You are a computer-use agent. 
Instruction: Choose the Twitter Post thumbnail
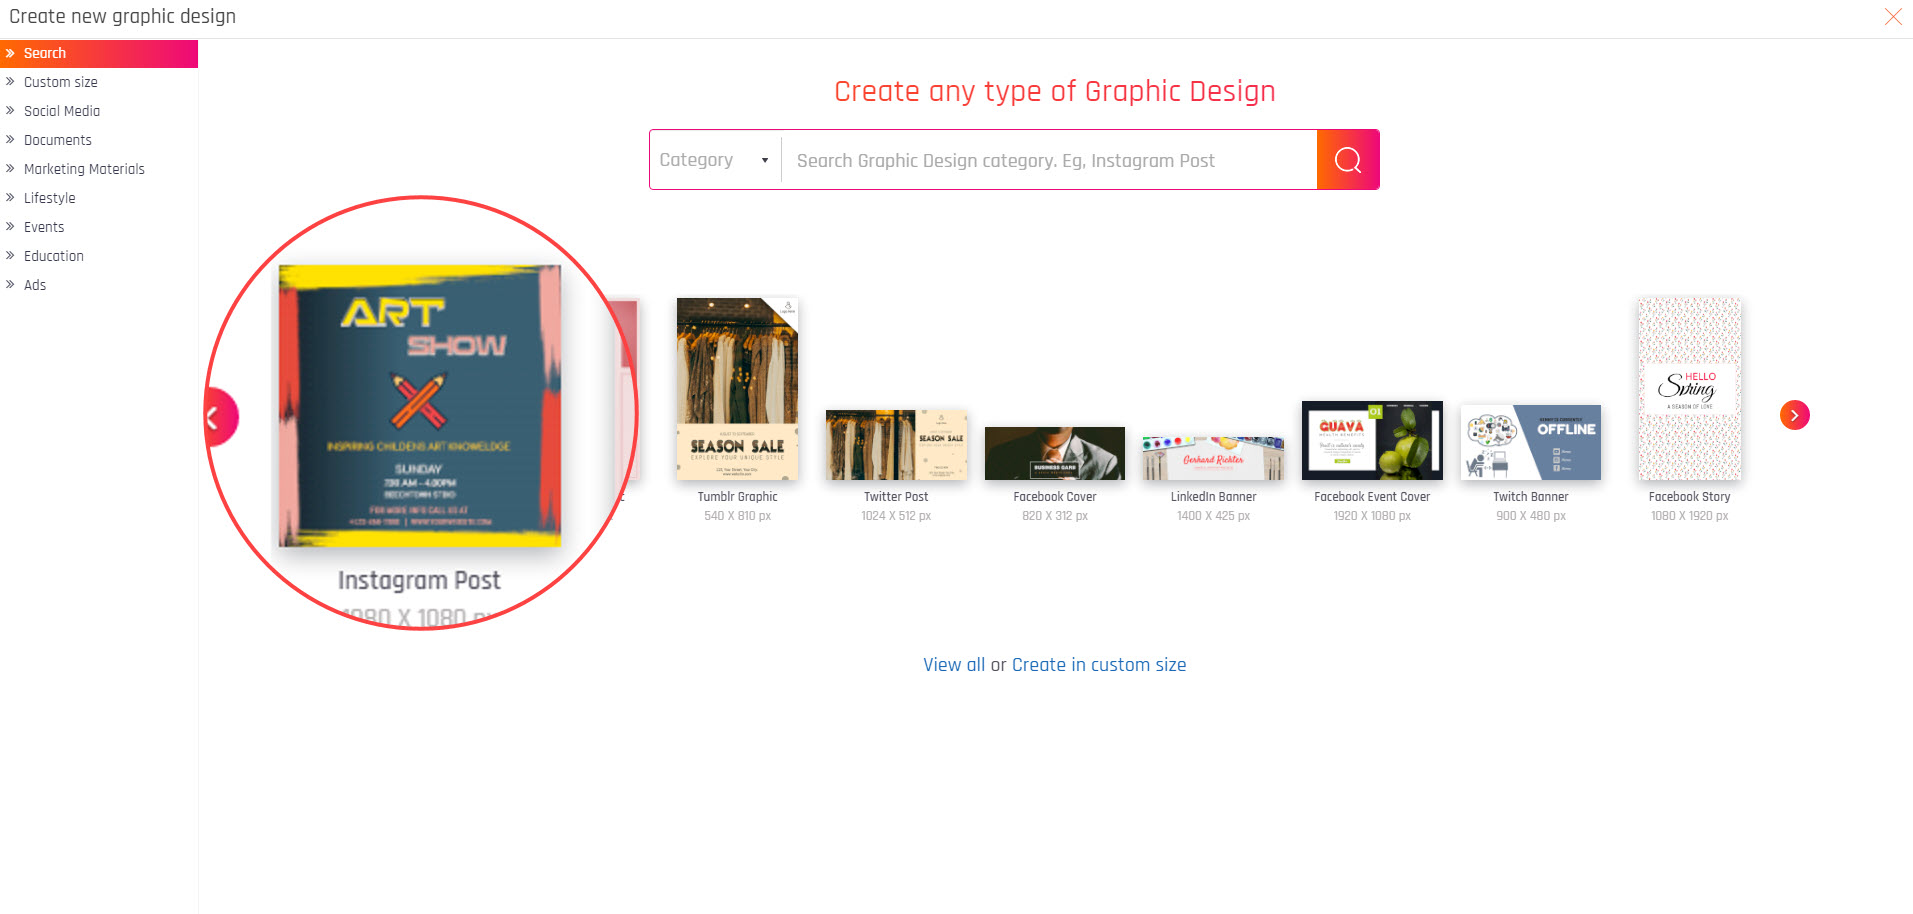click(896, 445)
